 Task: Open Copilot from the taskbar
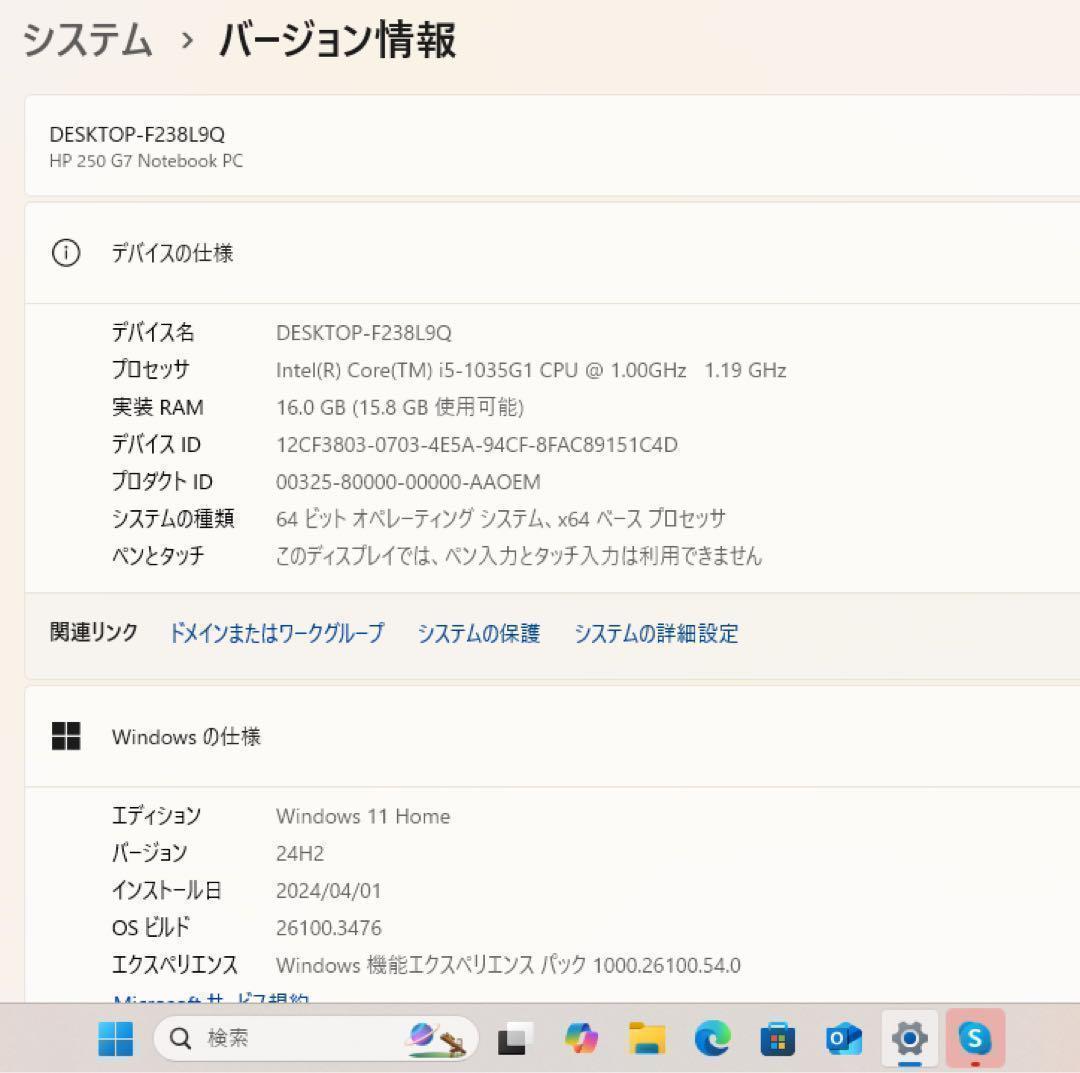click(580, 1038)
